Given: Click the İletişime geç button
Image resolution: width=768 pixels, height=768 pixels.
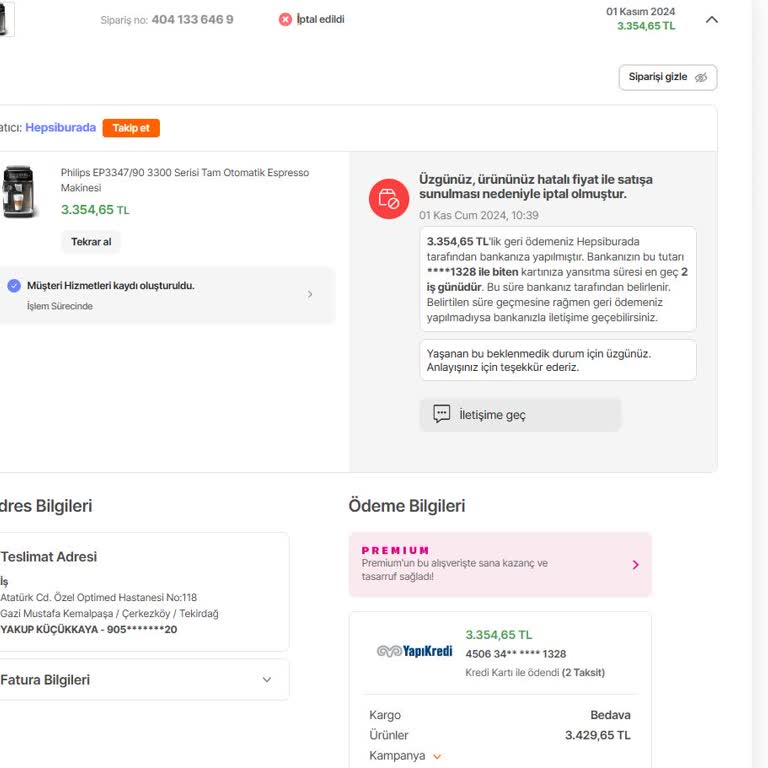Looking at the screenshot, I should pyautogui.click(x=520, y=414).
